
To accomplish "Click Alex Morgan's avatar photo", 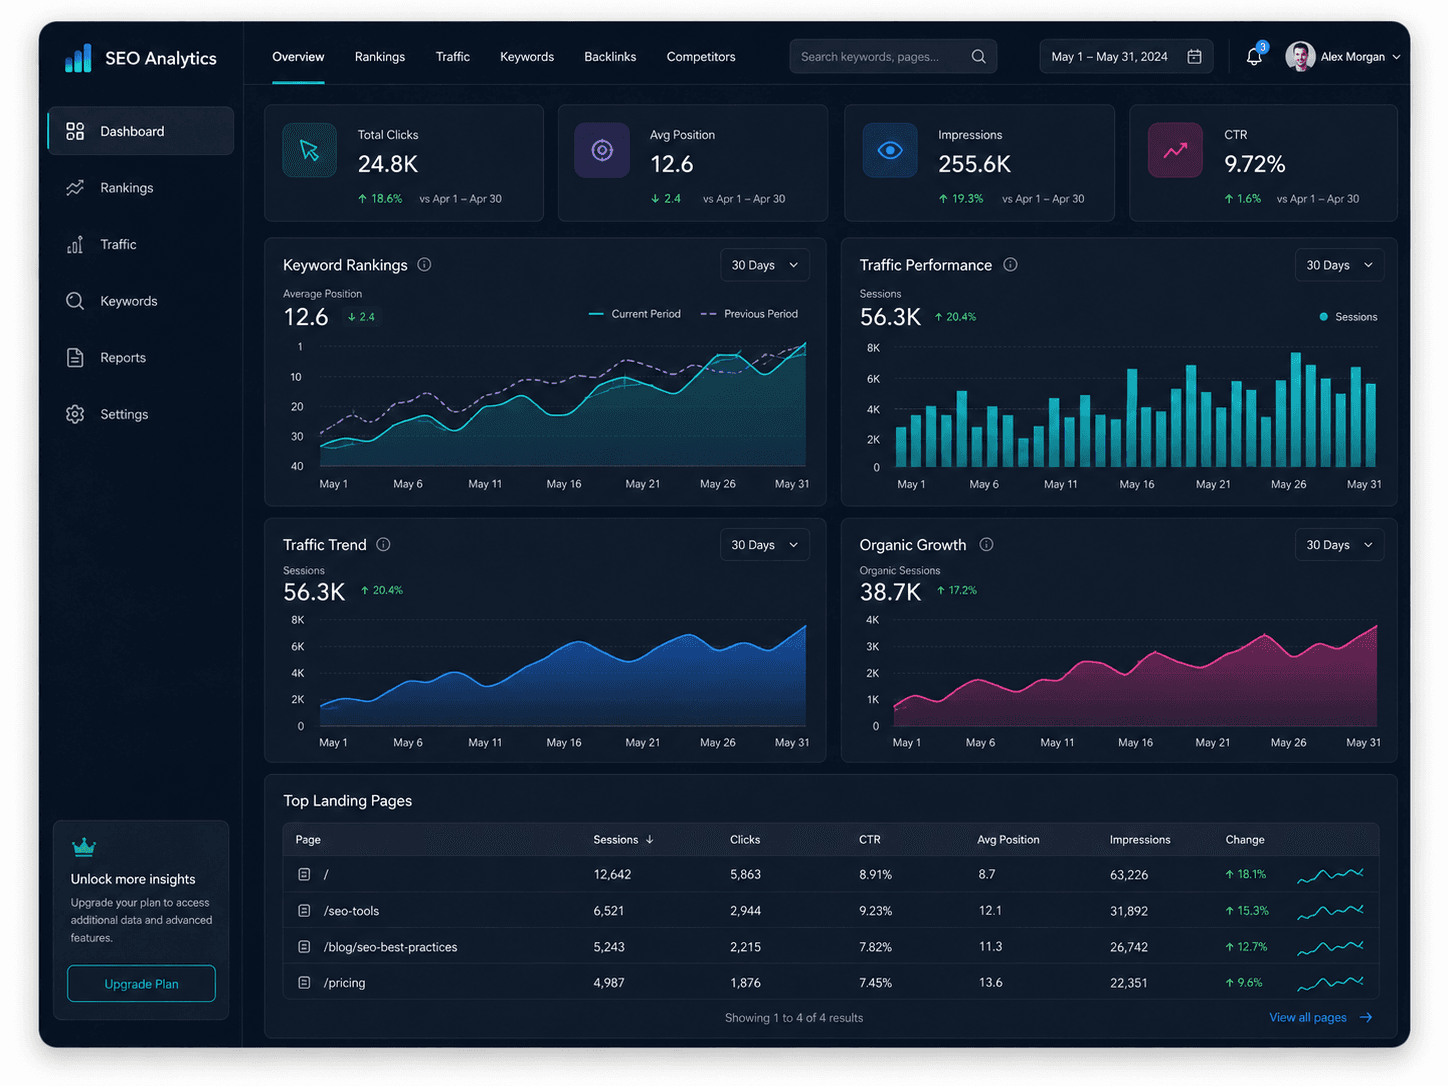I will [x=1300, y=57].
